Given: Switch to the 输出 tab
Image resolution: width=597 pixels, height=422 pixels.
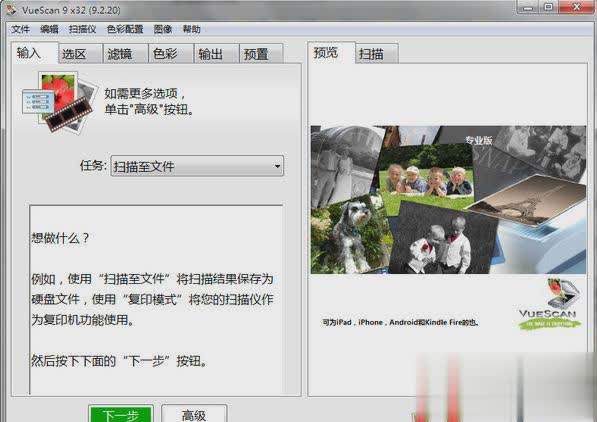Looking at the screenshot, I should [x=217, y=54].
